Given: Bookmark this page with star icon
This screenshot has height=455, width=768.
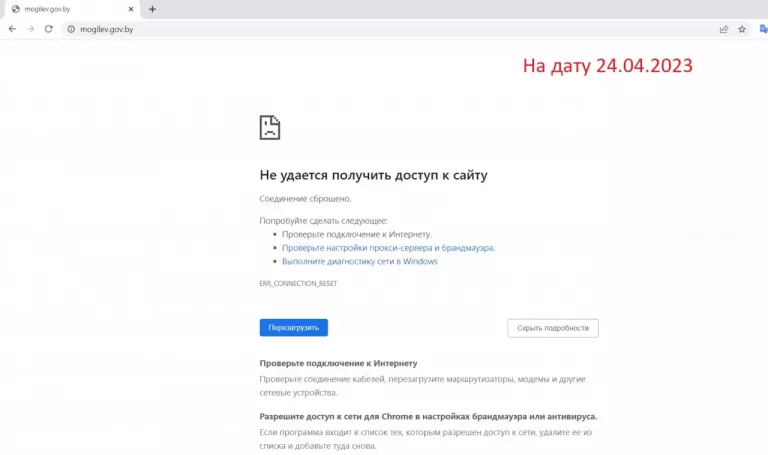Looking at the screenshot, I should 742,30.
